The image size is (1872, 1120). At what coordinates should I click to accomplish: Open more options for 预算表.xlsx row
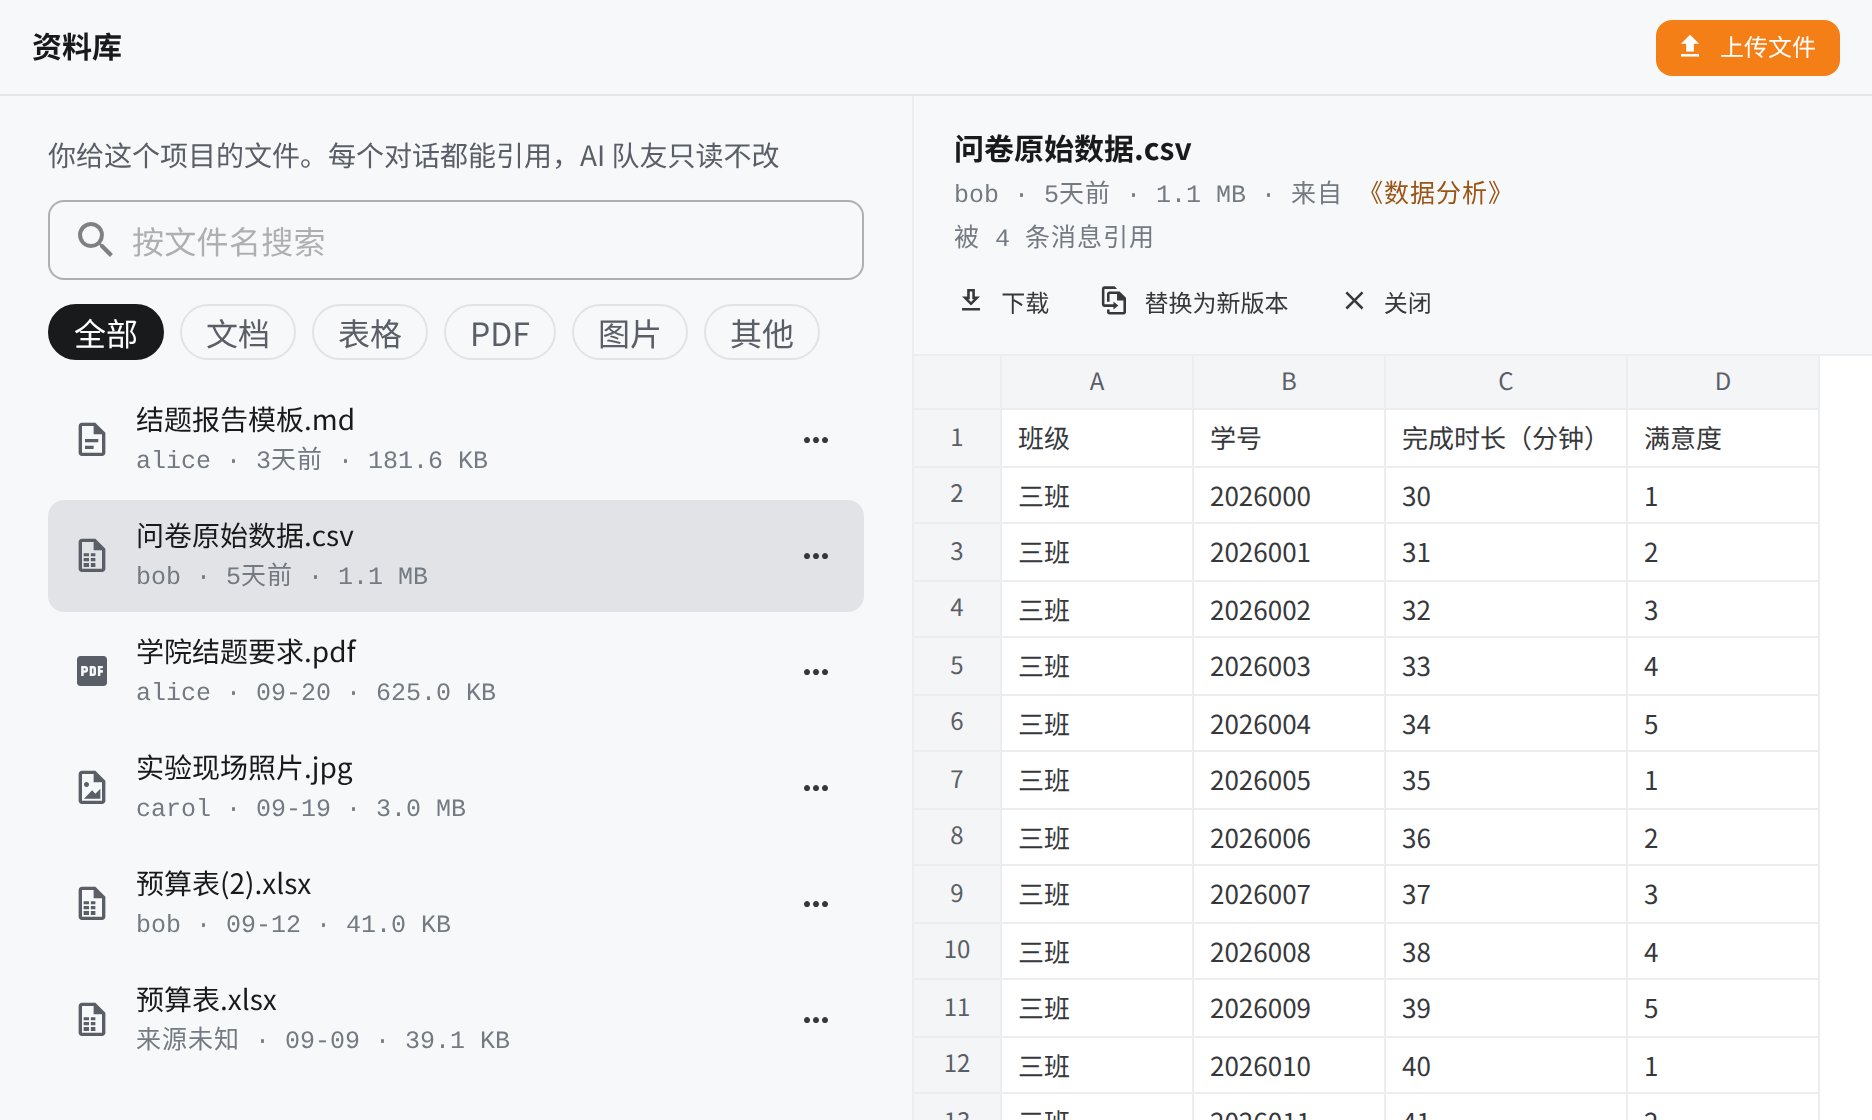click(816, 1020)
